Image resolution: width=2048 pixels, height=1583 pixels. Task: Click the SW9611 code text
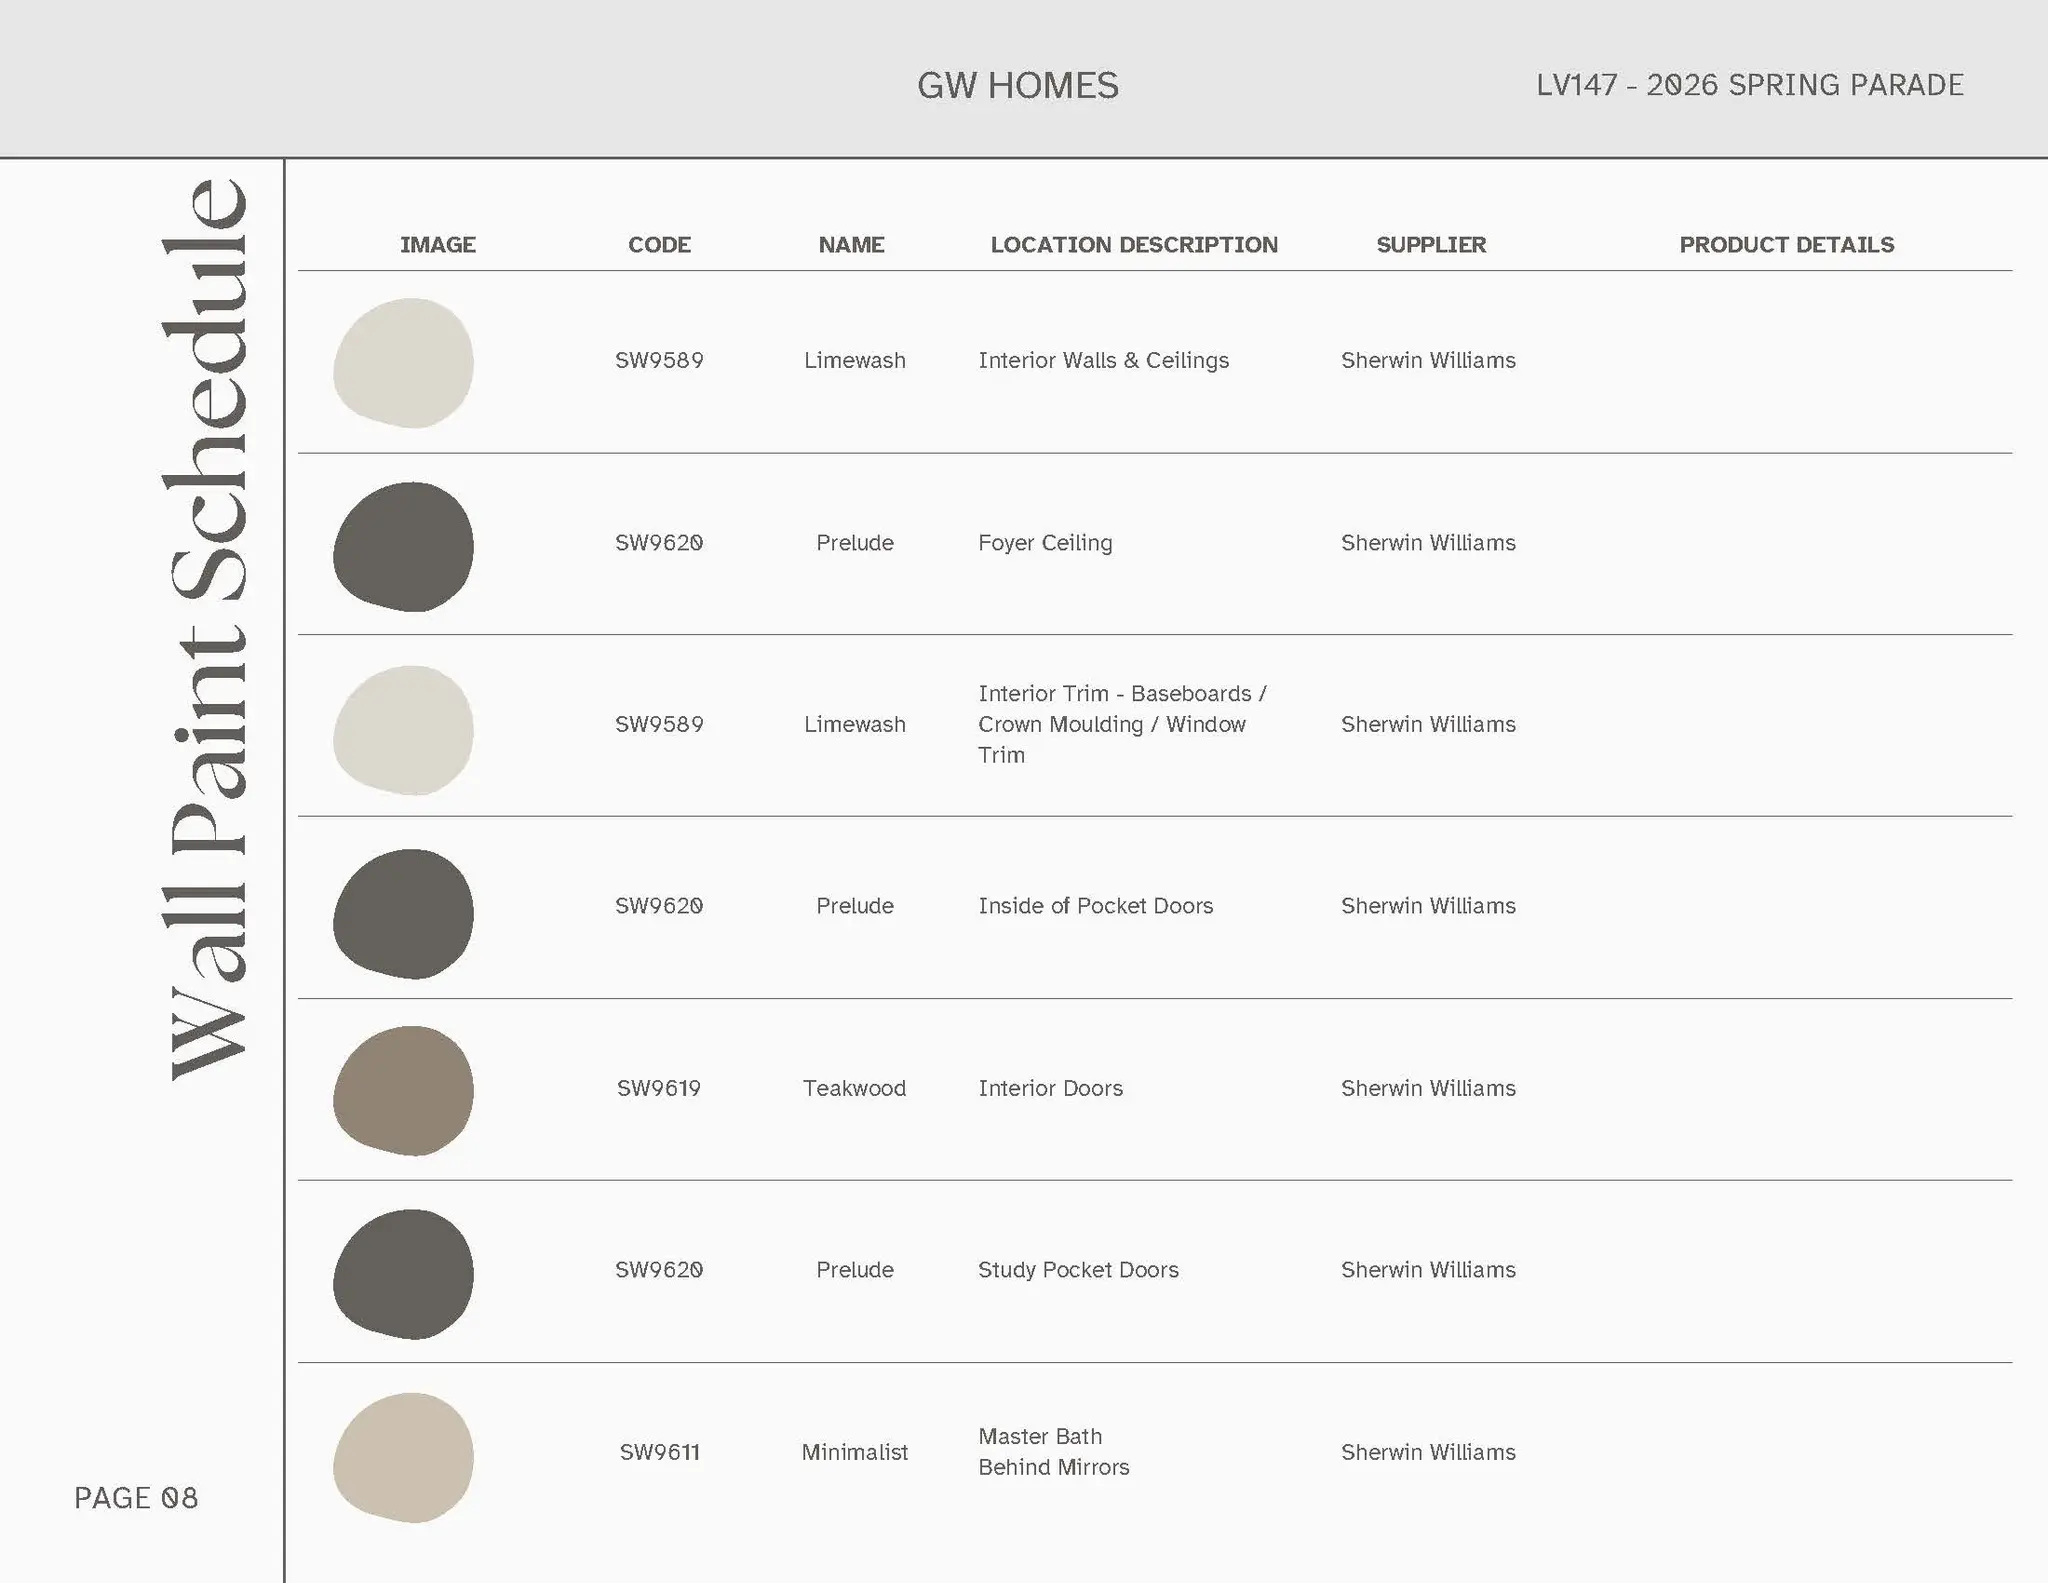click(659, 1452)
